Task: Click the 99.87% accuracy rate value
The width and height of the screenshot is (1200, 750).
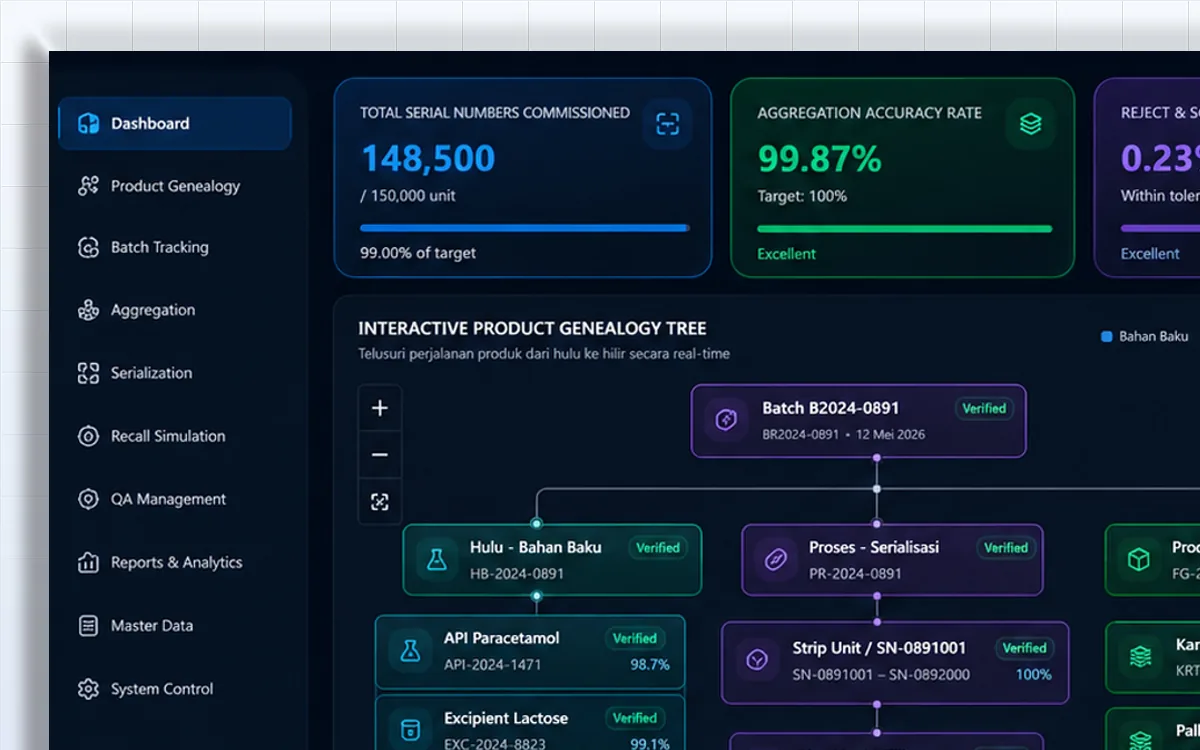Action: pyautogui.click(x=820, y=158)
